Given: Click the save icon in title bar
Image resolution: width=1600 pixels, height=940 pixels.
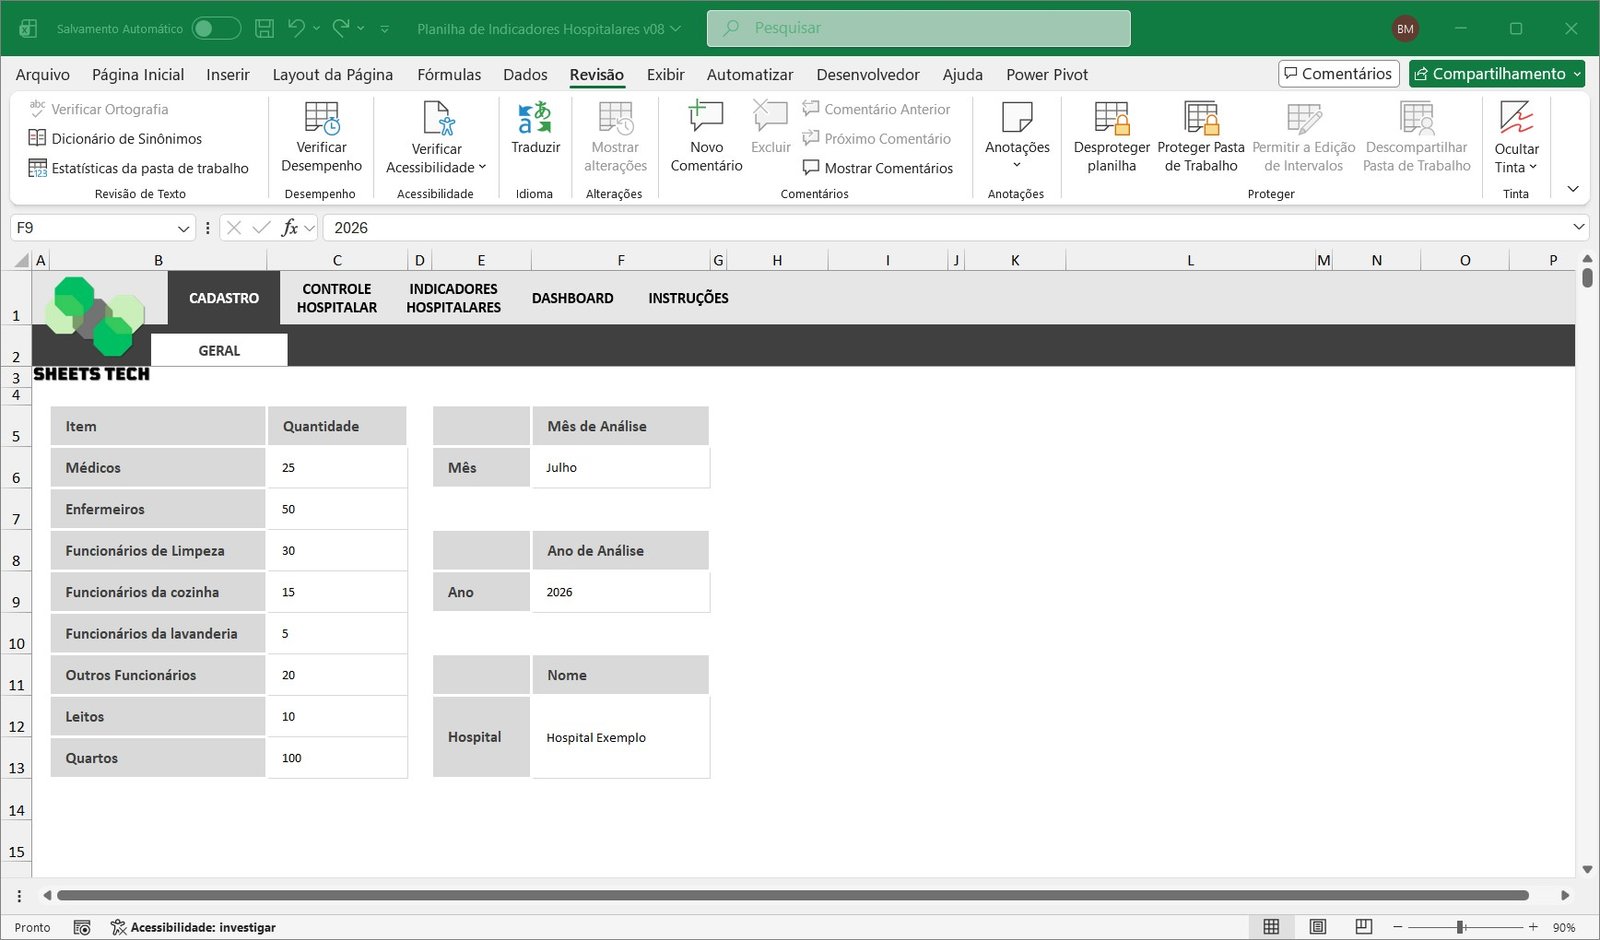Looking at the screenshot, I should coord(264,29).
